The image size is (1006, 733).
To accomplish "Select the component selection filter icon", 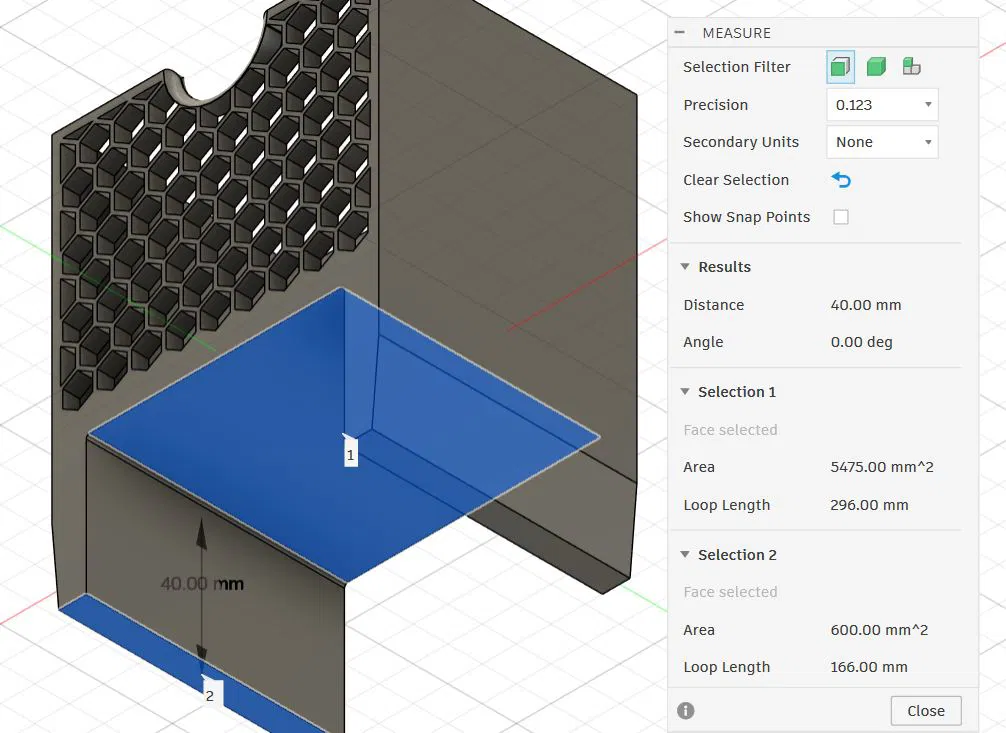I will point(911,66).
